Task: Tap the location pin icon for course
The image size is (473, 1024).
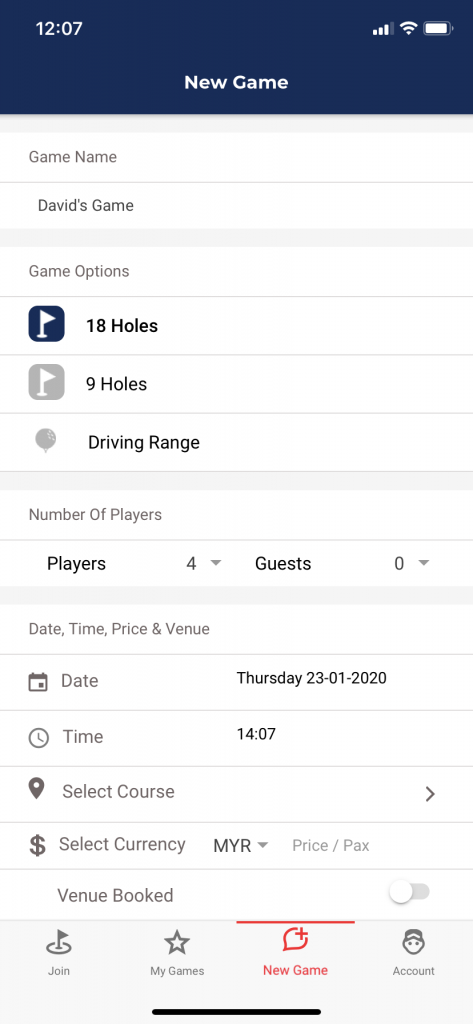Action: click(x=37, y=788)
